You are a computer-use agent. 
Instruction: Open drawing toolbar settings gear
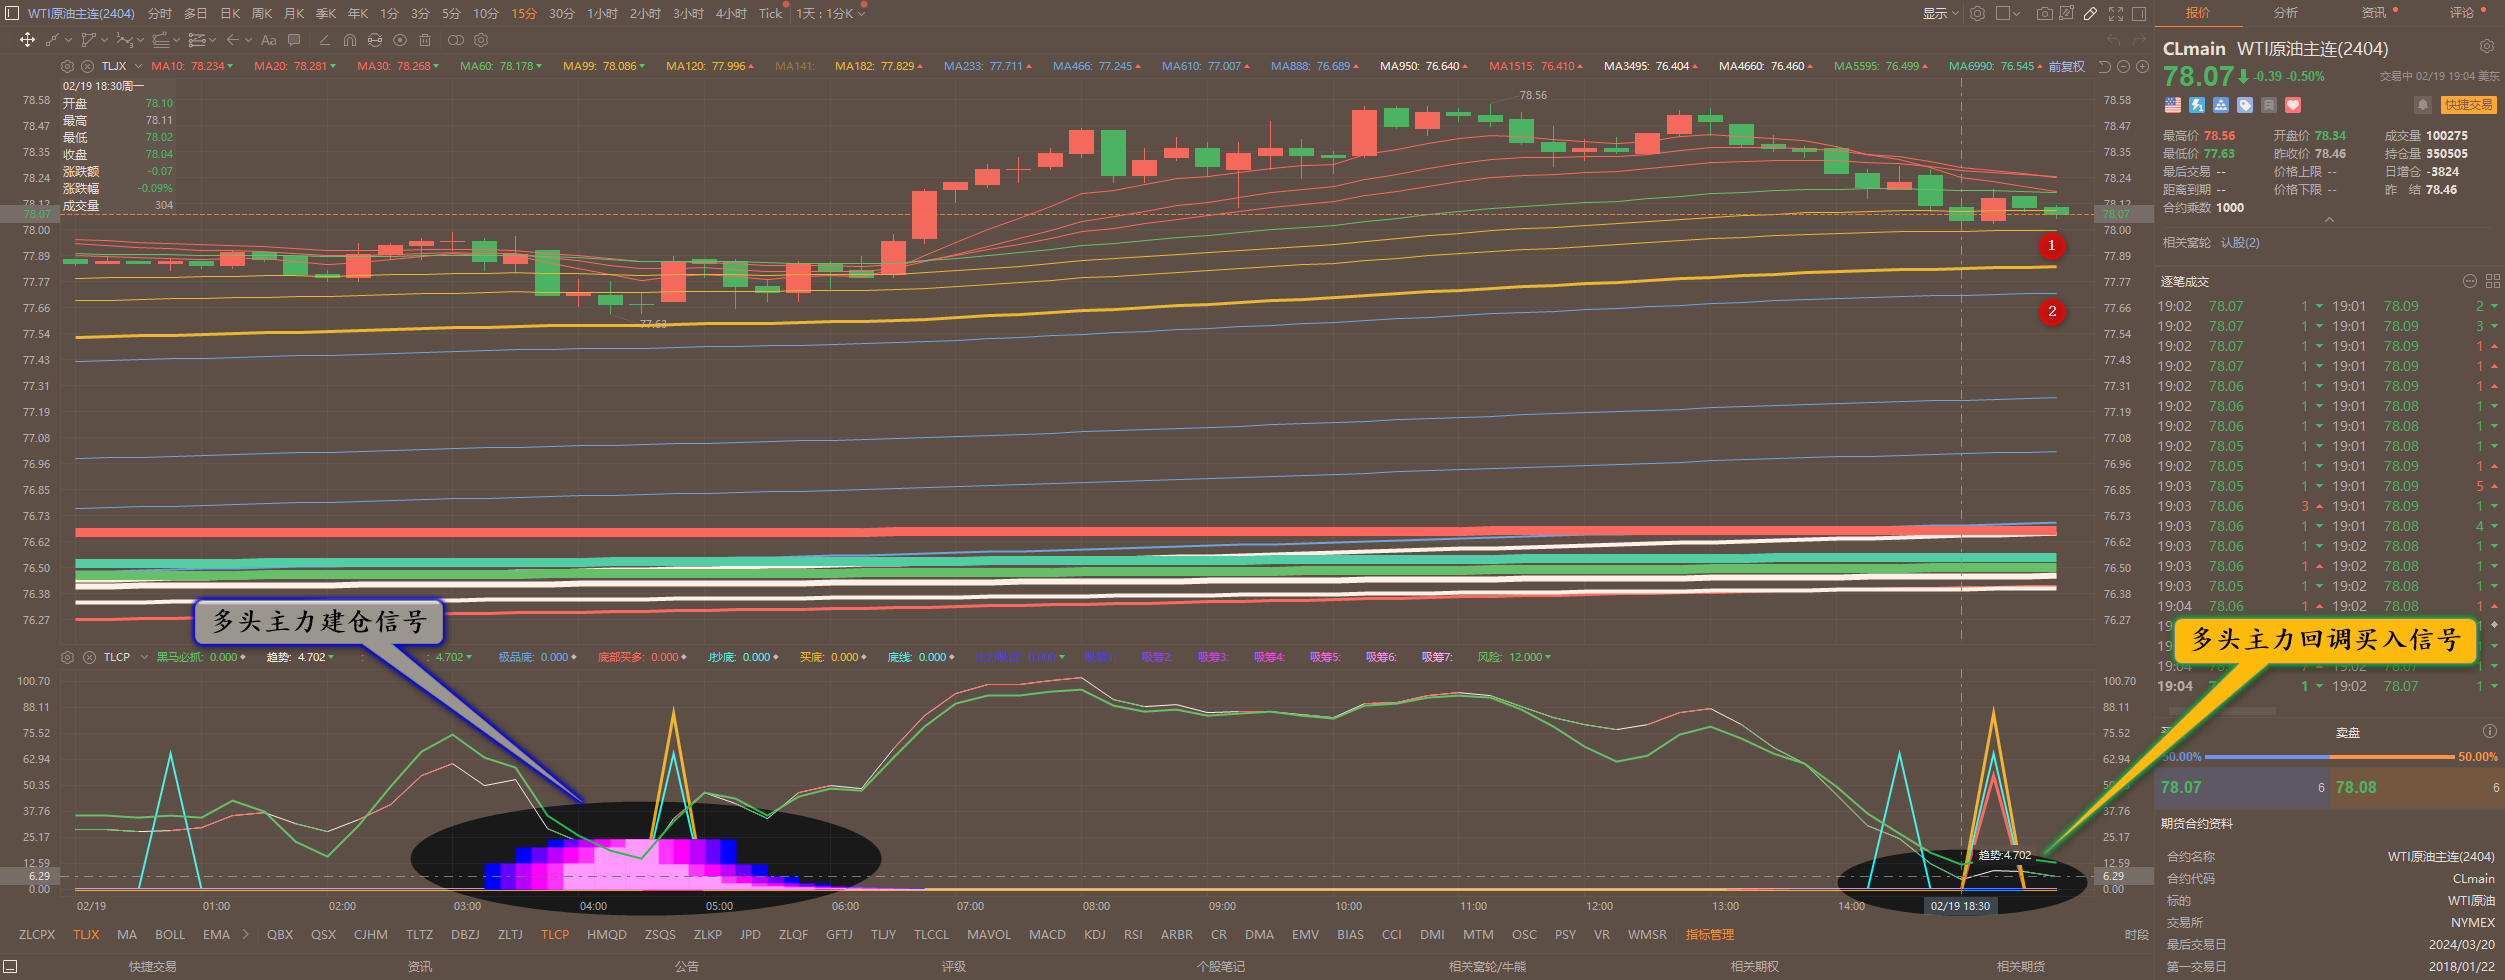tap(481, 40)
